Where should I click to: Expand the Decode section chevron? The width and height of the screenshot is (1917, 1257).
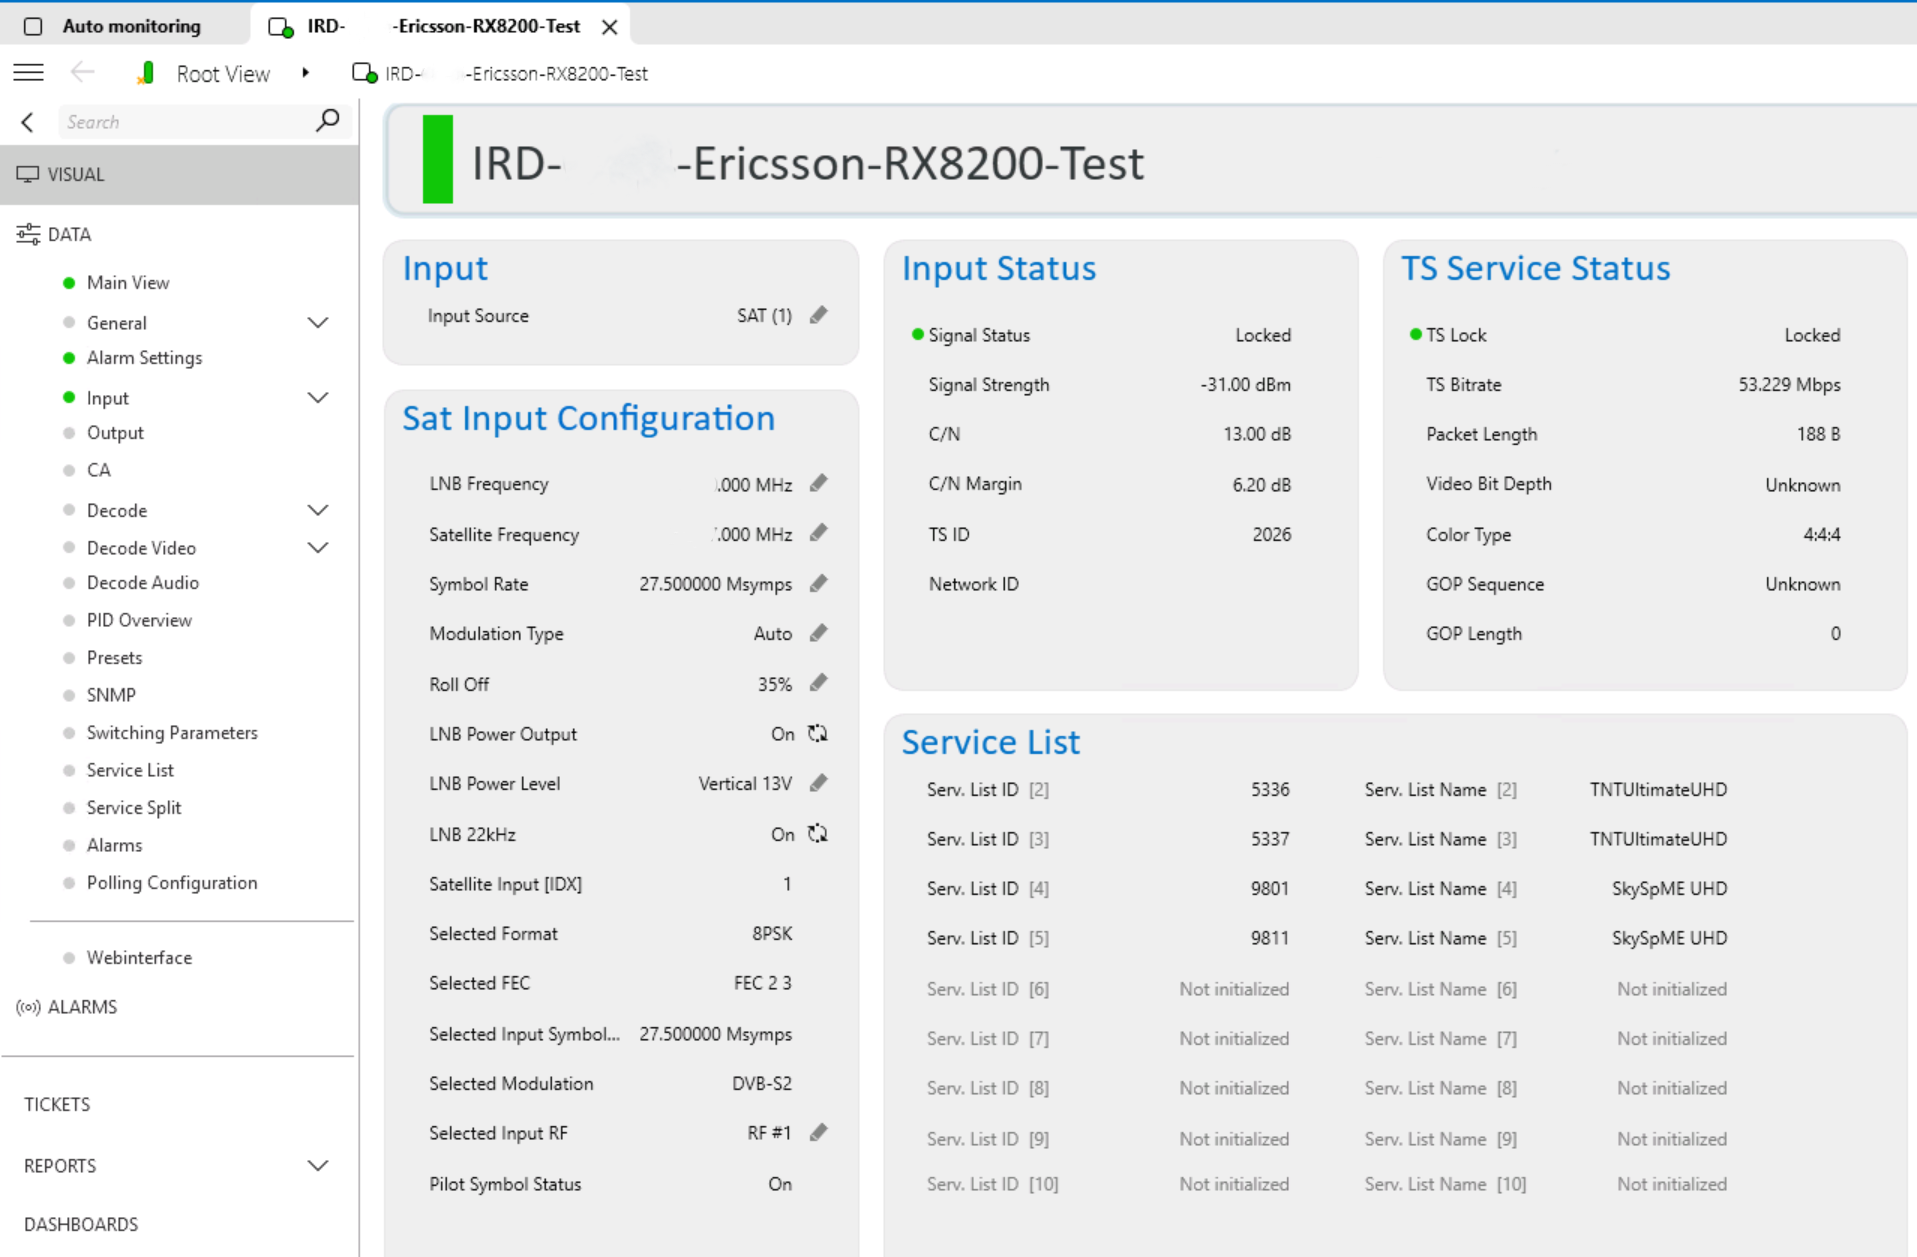coord(318,510)
